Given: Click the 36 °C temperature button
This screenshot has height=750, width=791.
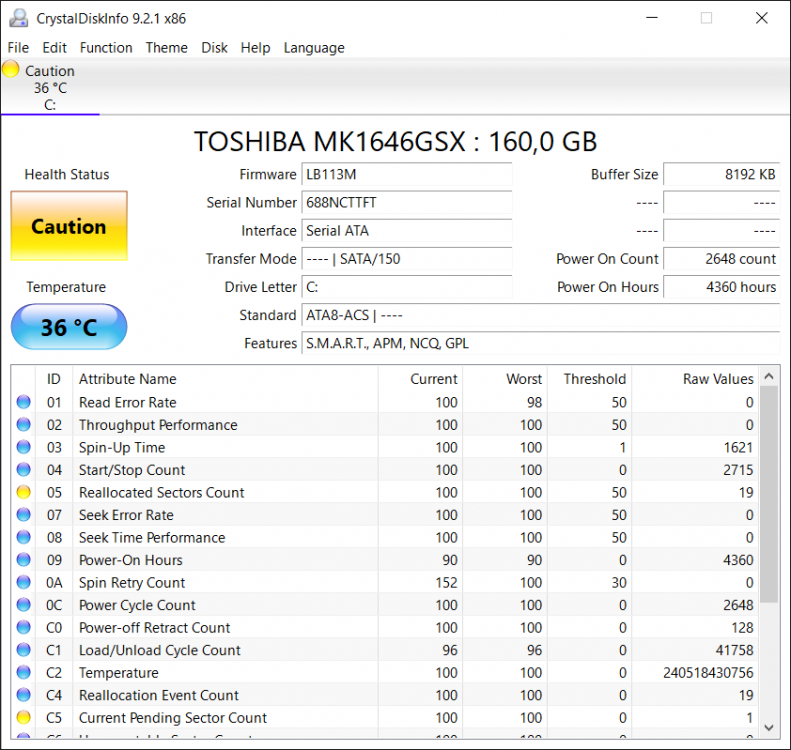Looking at the screenshot, I should pos(69,327).
